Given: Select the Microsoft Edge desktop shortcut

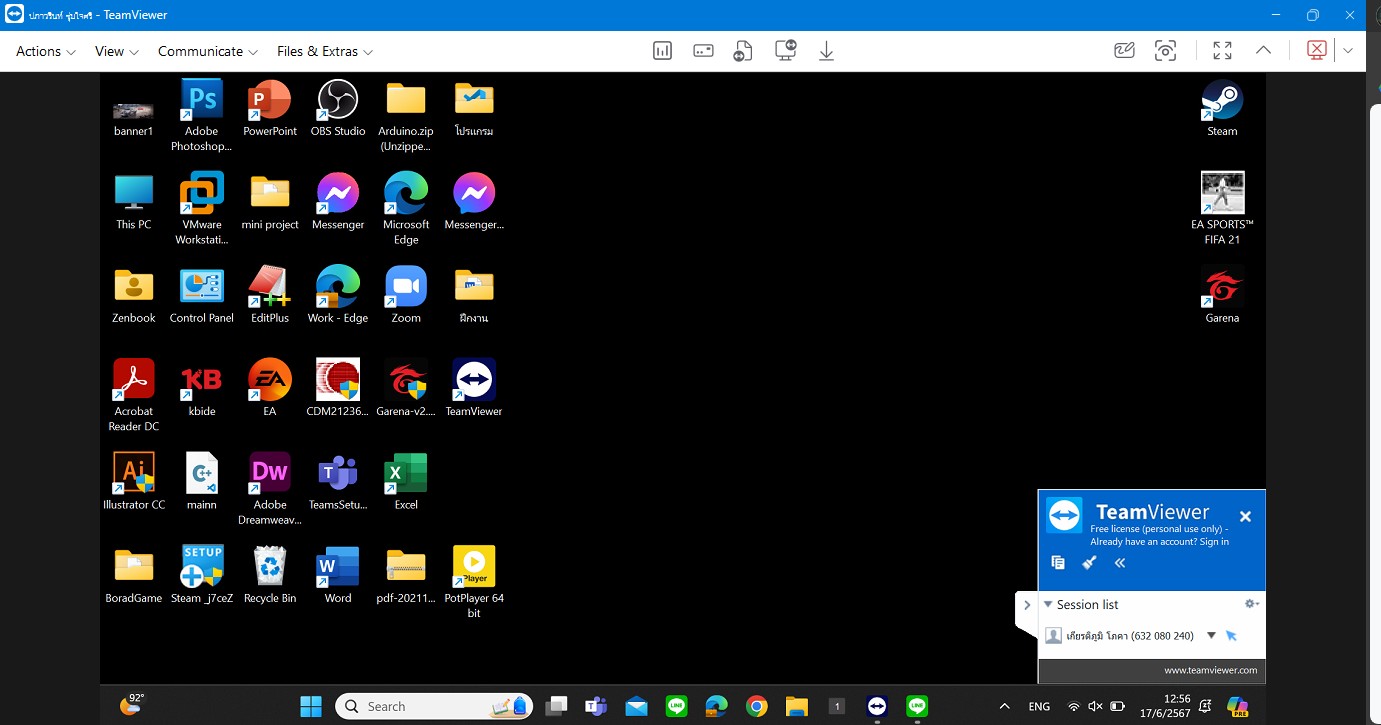Looking at the screenshot, I should coord(406,209).
